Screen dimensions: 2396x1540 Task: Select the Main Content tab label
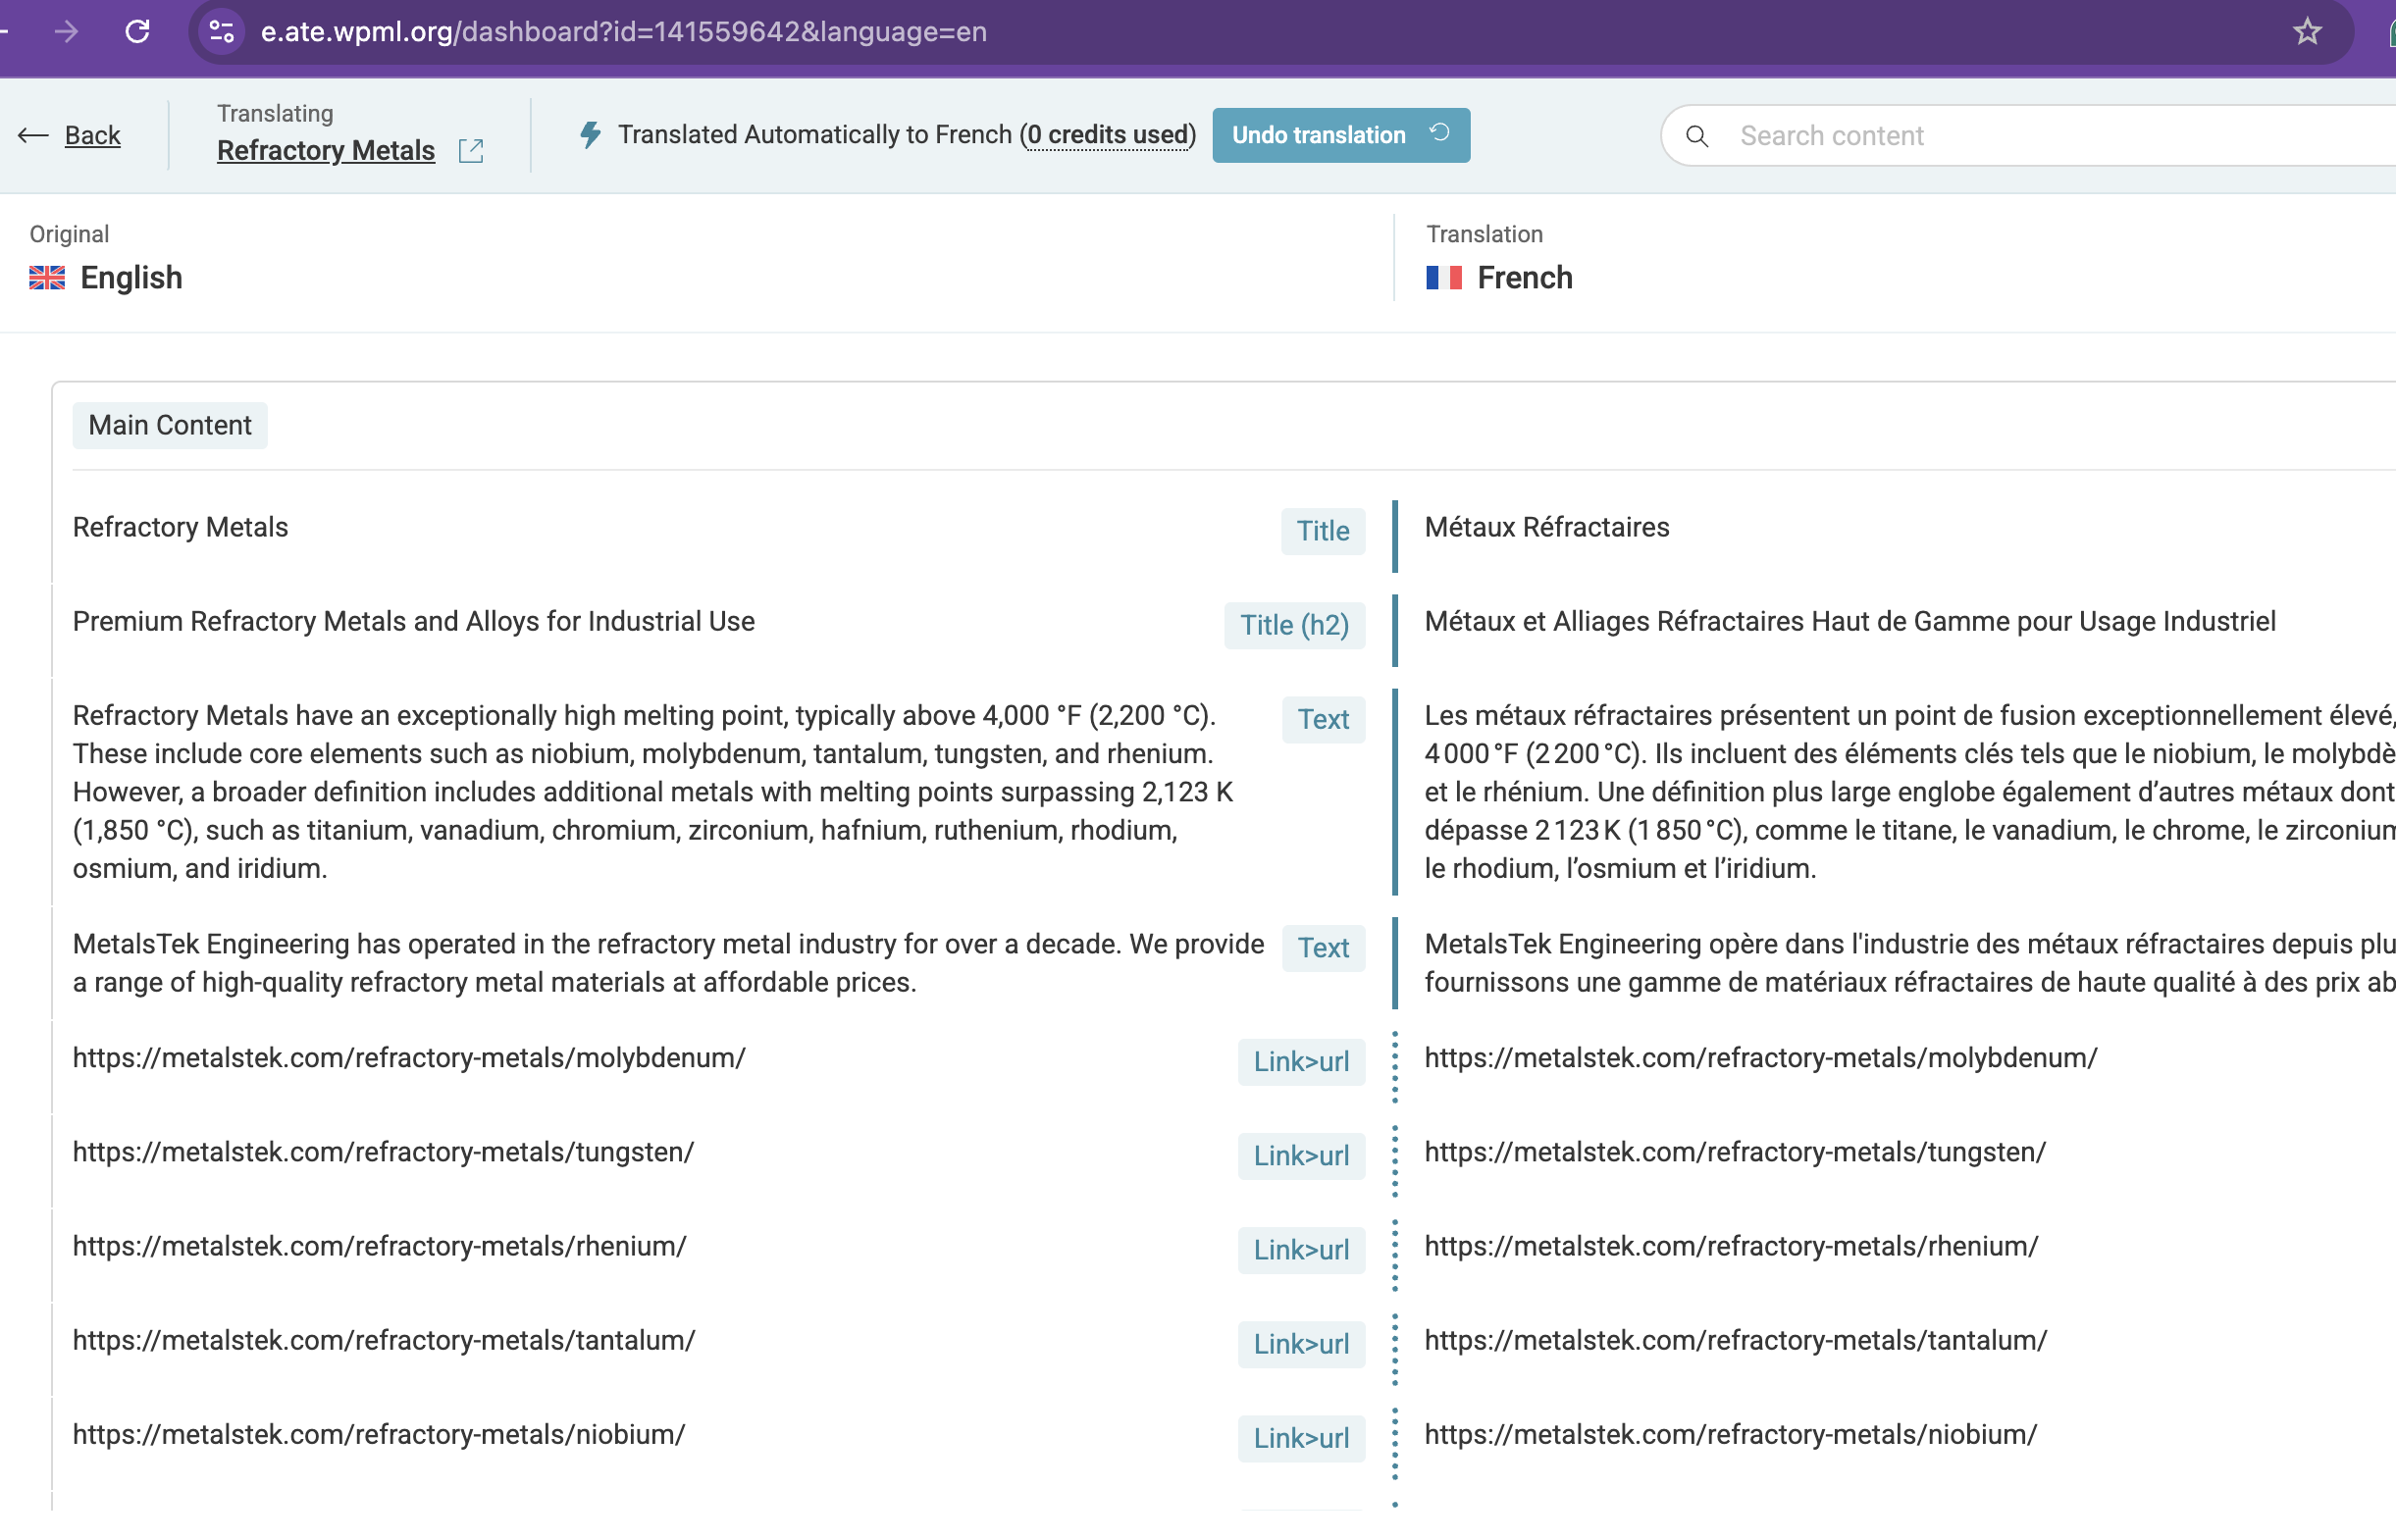click(170, 425)
